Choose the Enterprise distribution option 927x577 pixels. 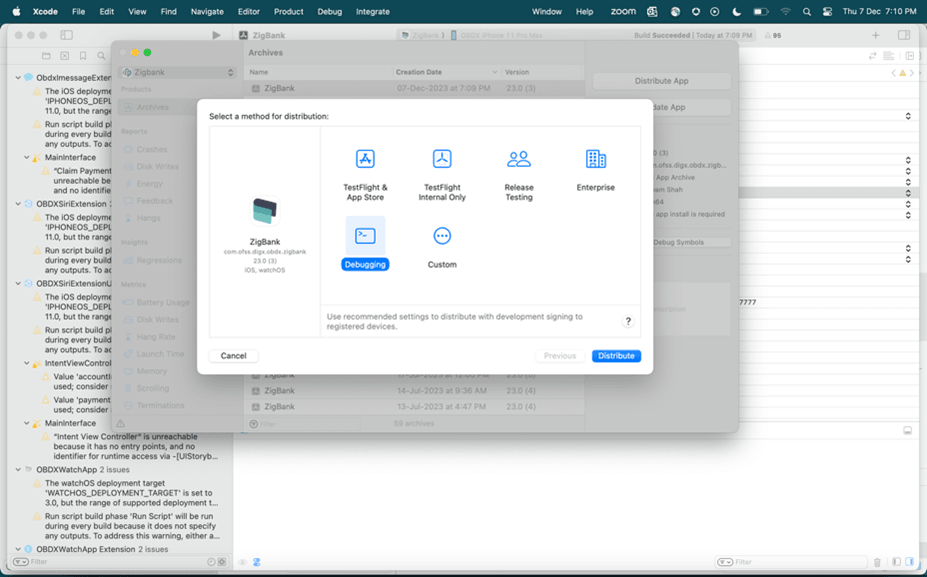(596, 170)
